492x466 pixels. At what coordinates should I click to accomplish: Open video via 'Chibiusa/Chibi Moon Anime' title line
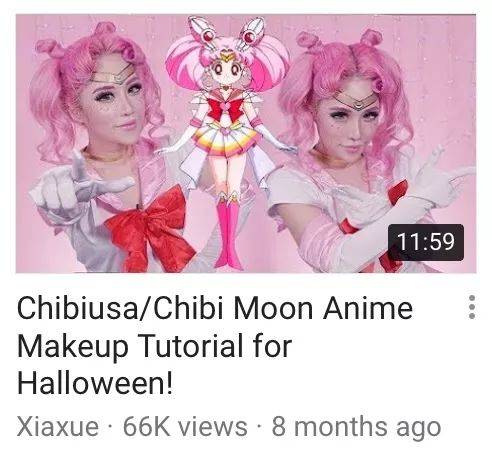click(x=215, y=308)
